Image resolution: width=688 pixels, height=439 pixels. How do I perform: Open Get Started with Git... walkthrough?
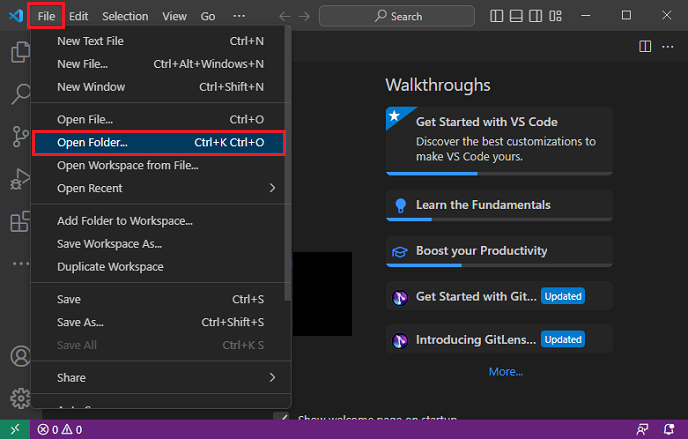499,296
